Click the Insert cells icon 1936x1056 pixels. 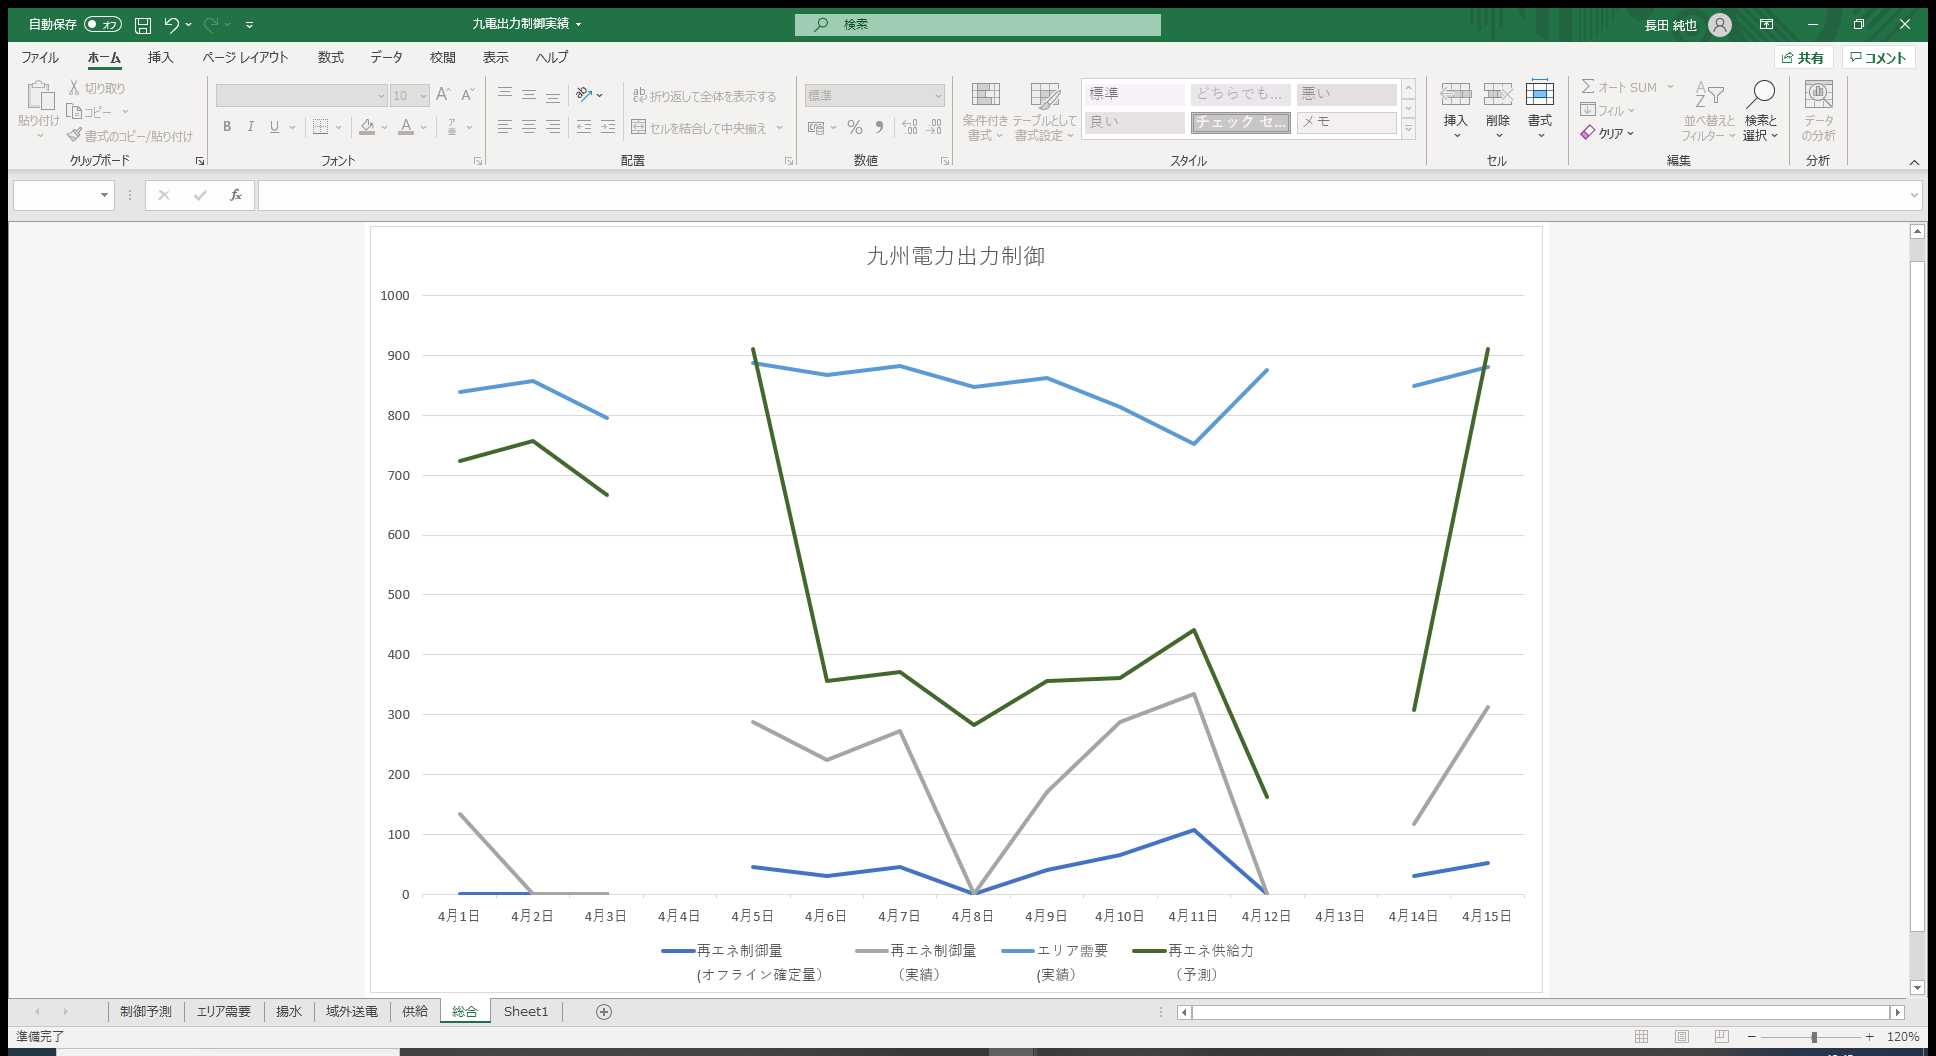1455,95
